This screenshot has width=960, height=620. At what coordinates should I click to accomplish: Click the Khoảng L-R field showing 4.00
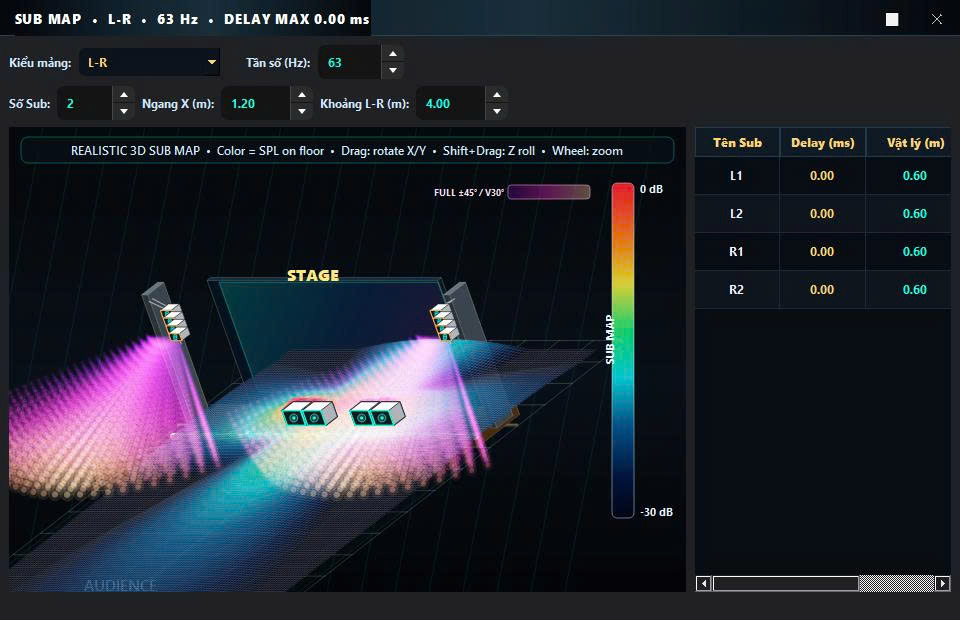pyautogui.click(x=451, y=103)
